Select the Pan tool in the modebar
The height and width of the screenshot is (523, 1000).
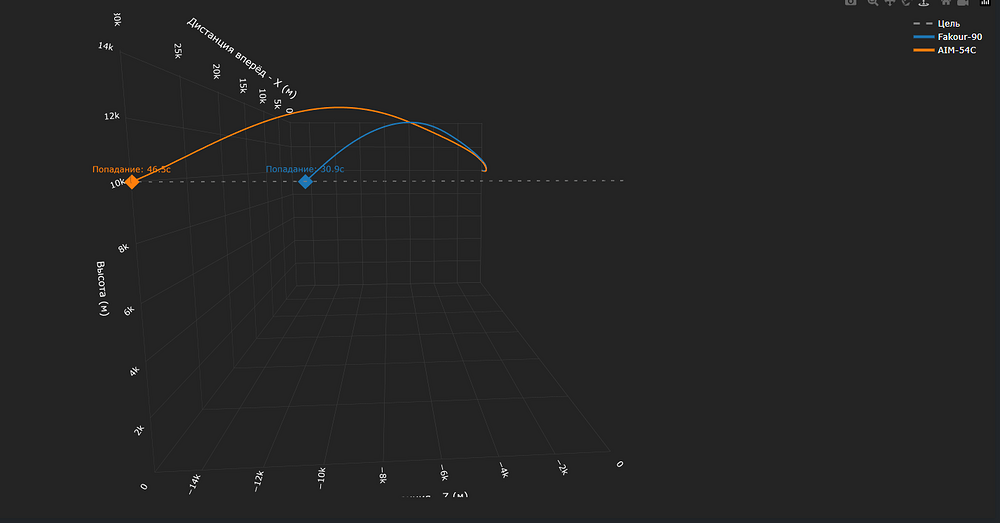coord(890,3)
